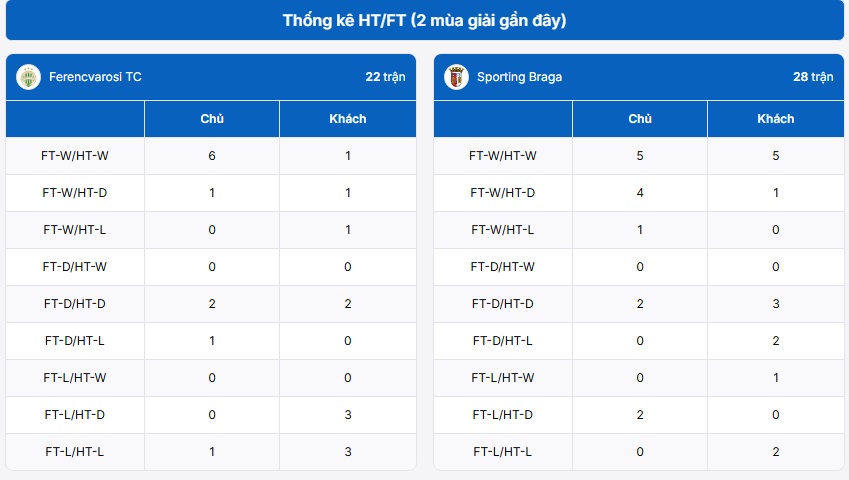Screen dimensions: 849x480
Task: Click Sporting Braga home value 2 for FT-L/HT-D
Action: 639,415
